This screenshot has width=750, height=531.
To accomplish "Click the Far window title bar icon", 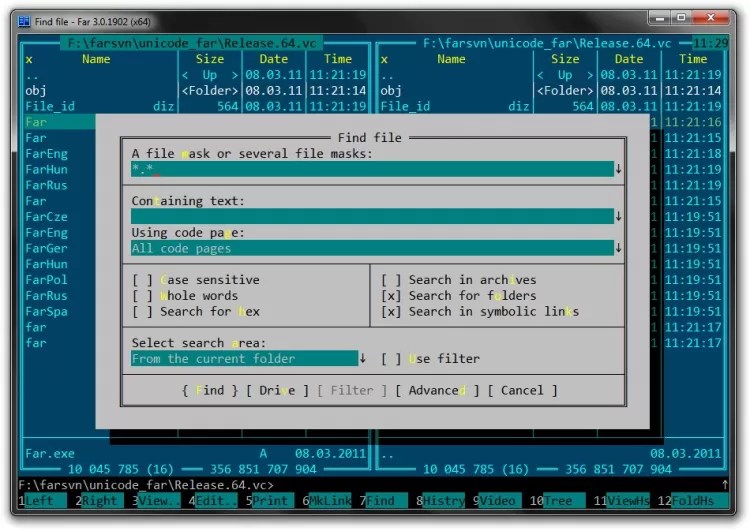I will [x=24, y=22].
